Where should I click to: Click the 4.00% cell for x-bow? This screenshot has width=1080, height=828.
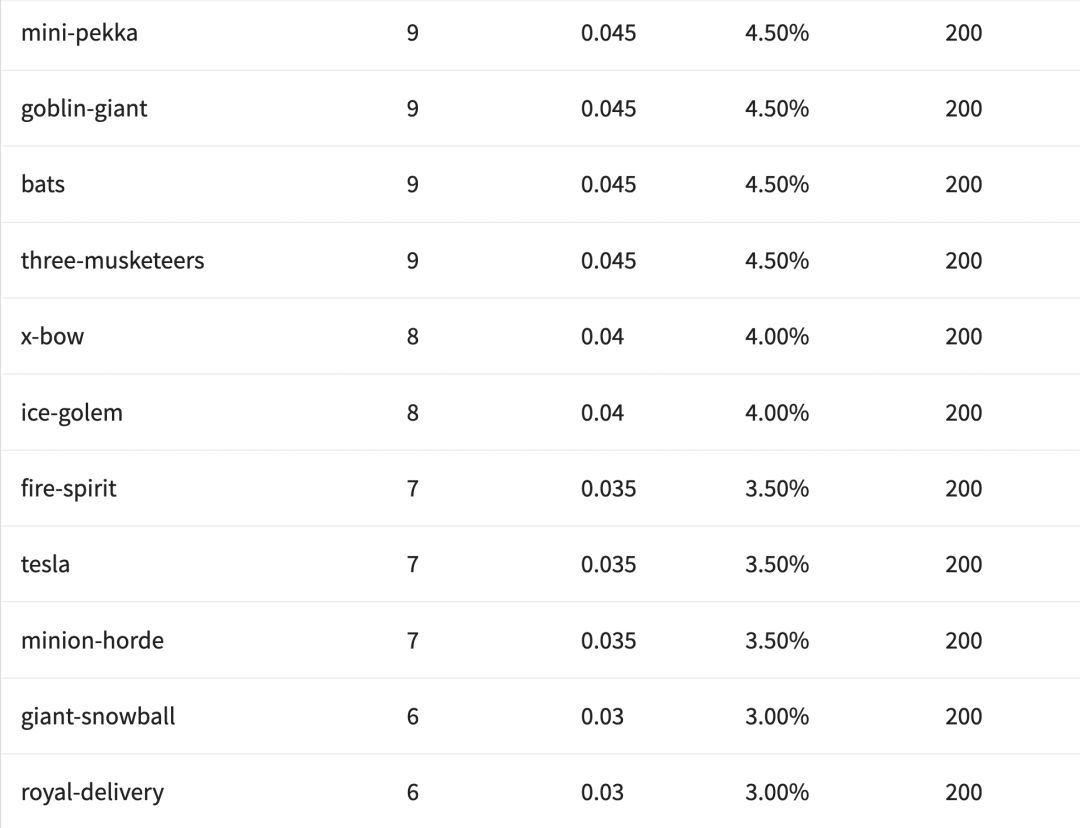(777, 337)
